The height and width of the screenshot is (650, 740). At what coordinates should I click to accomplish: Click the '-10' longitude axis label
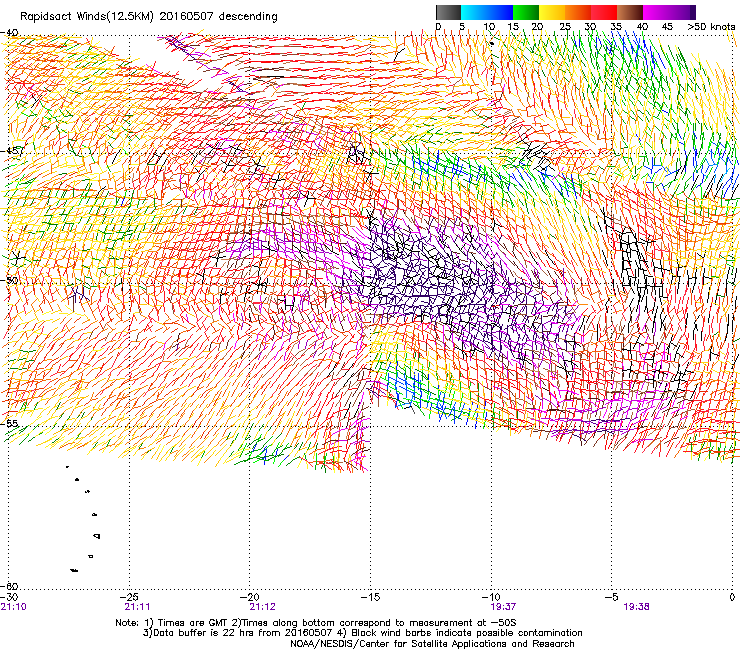point(492,597)
